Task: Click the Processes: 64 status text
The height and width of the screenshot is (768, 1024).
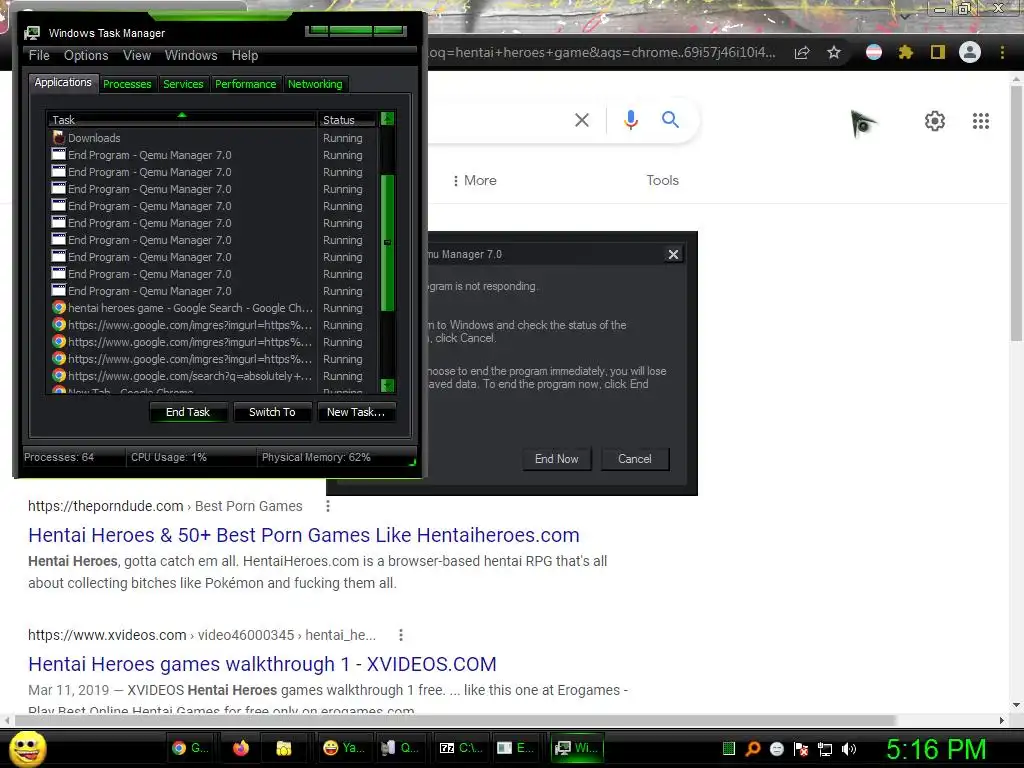Action: 59,457
